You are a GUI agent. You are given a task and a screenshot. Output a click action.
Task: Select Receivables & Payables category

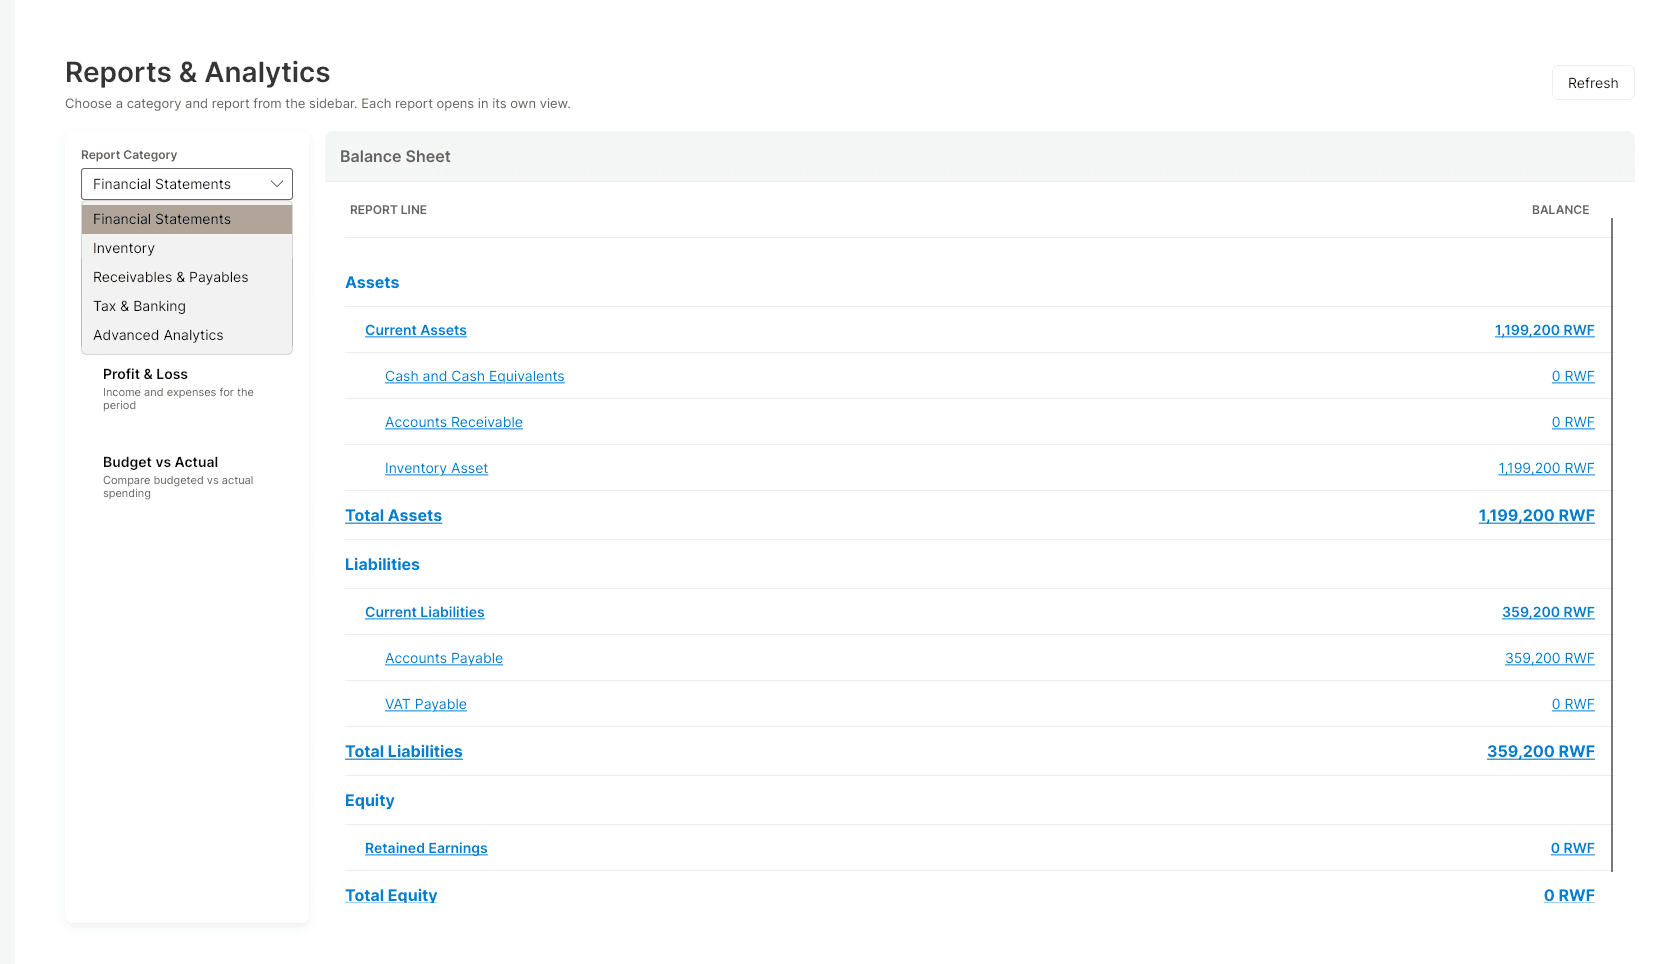[187, 277]
